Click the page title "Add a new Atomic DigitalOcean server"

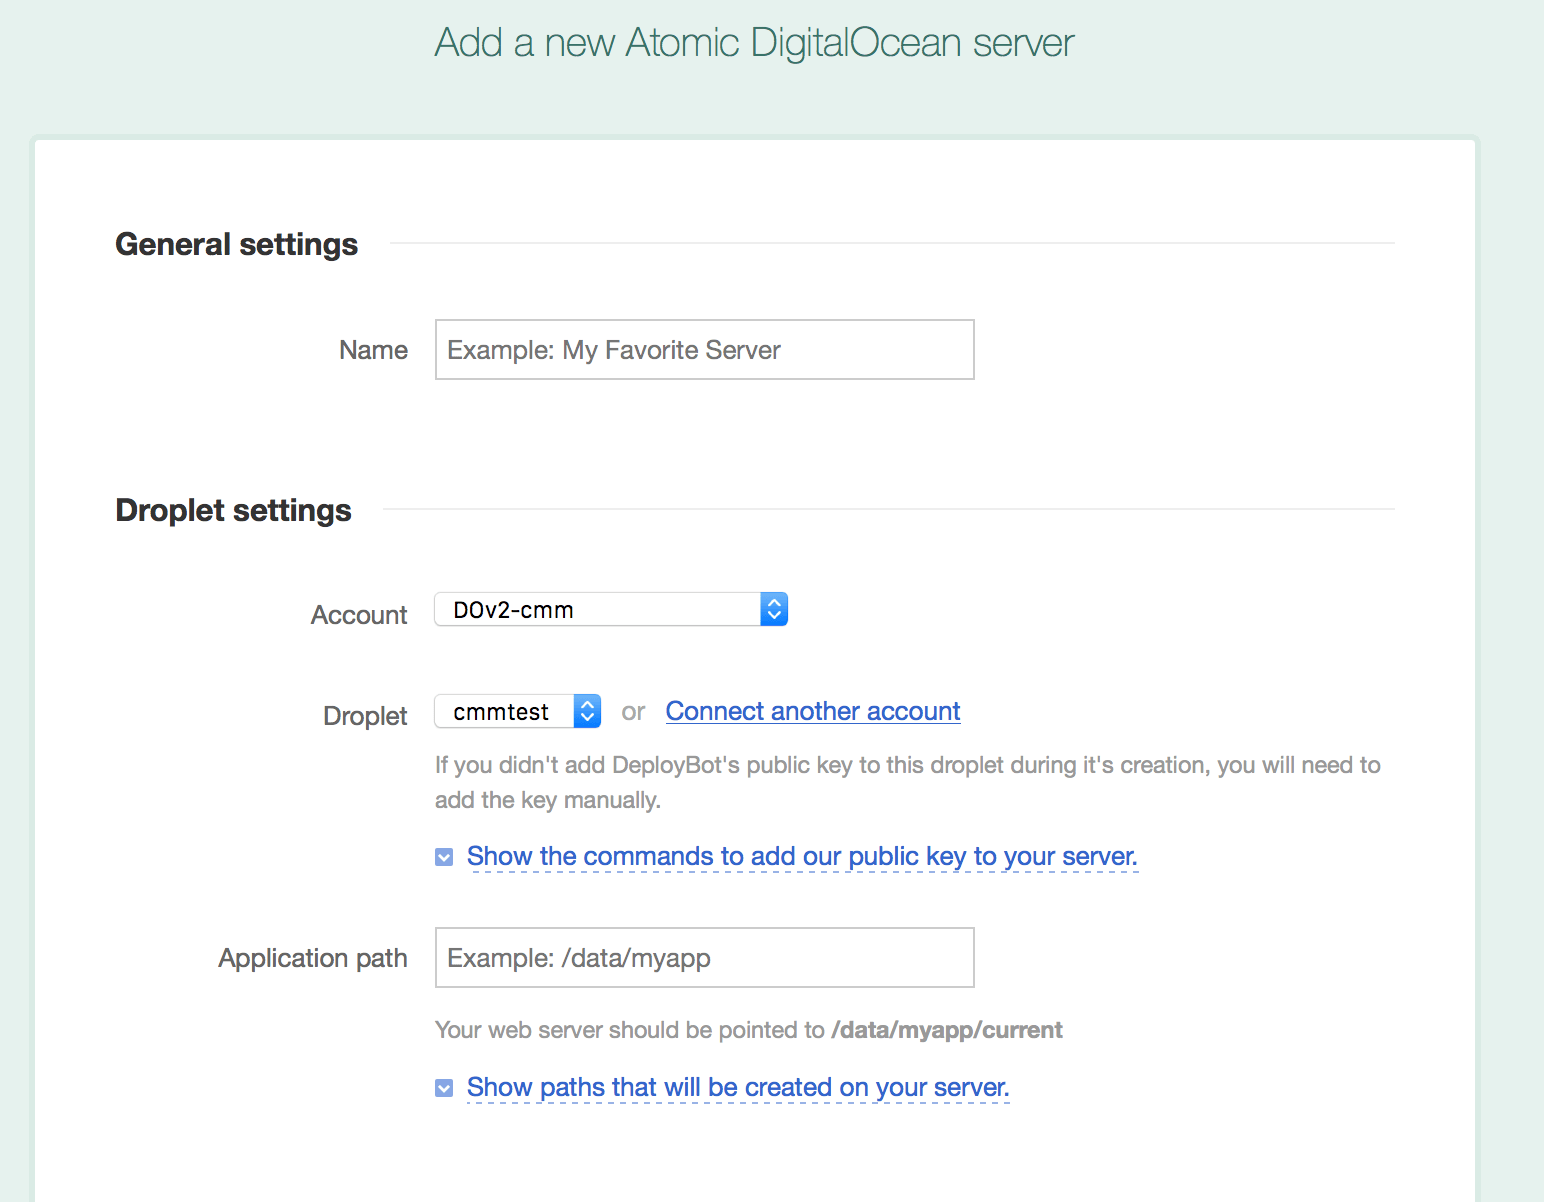pyautogui.click(x=753, y=42)
